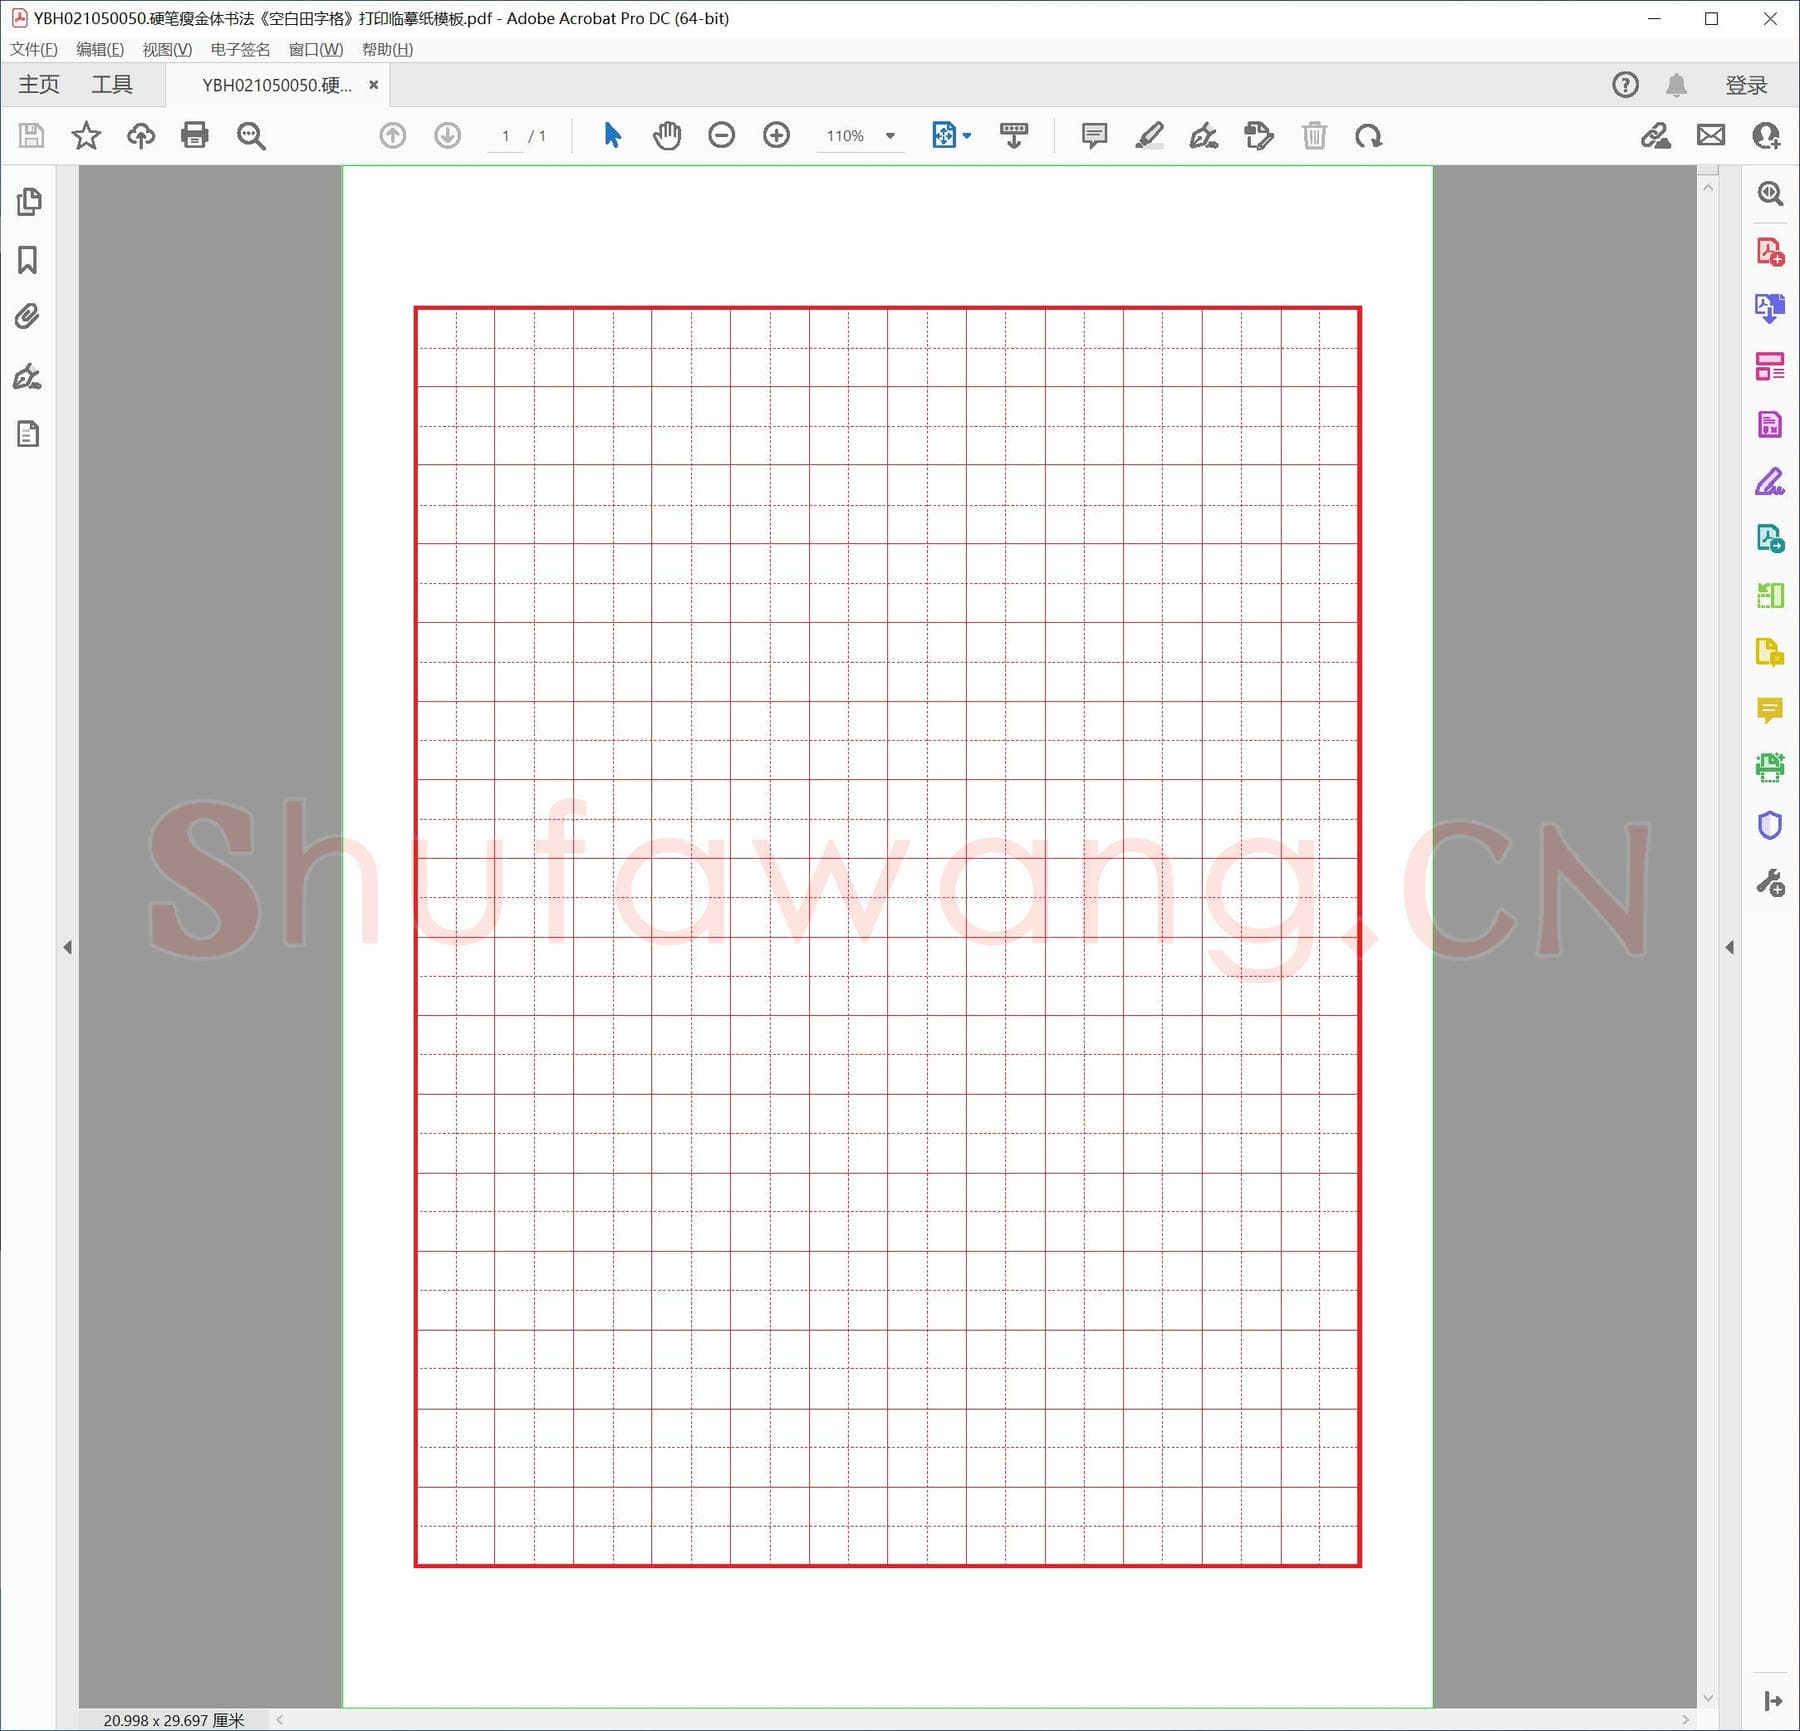Zoom in with plus button
Screen dimensions: 1800x1731
pos(776,135)
